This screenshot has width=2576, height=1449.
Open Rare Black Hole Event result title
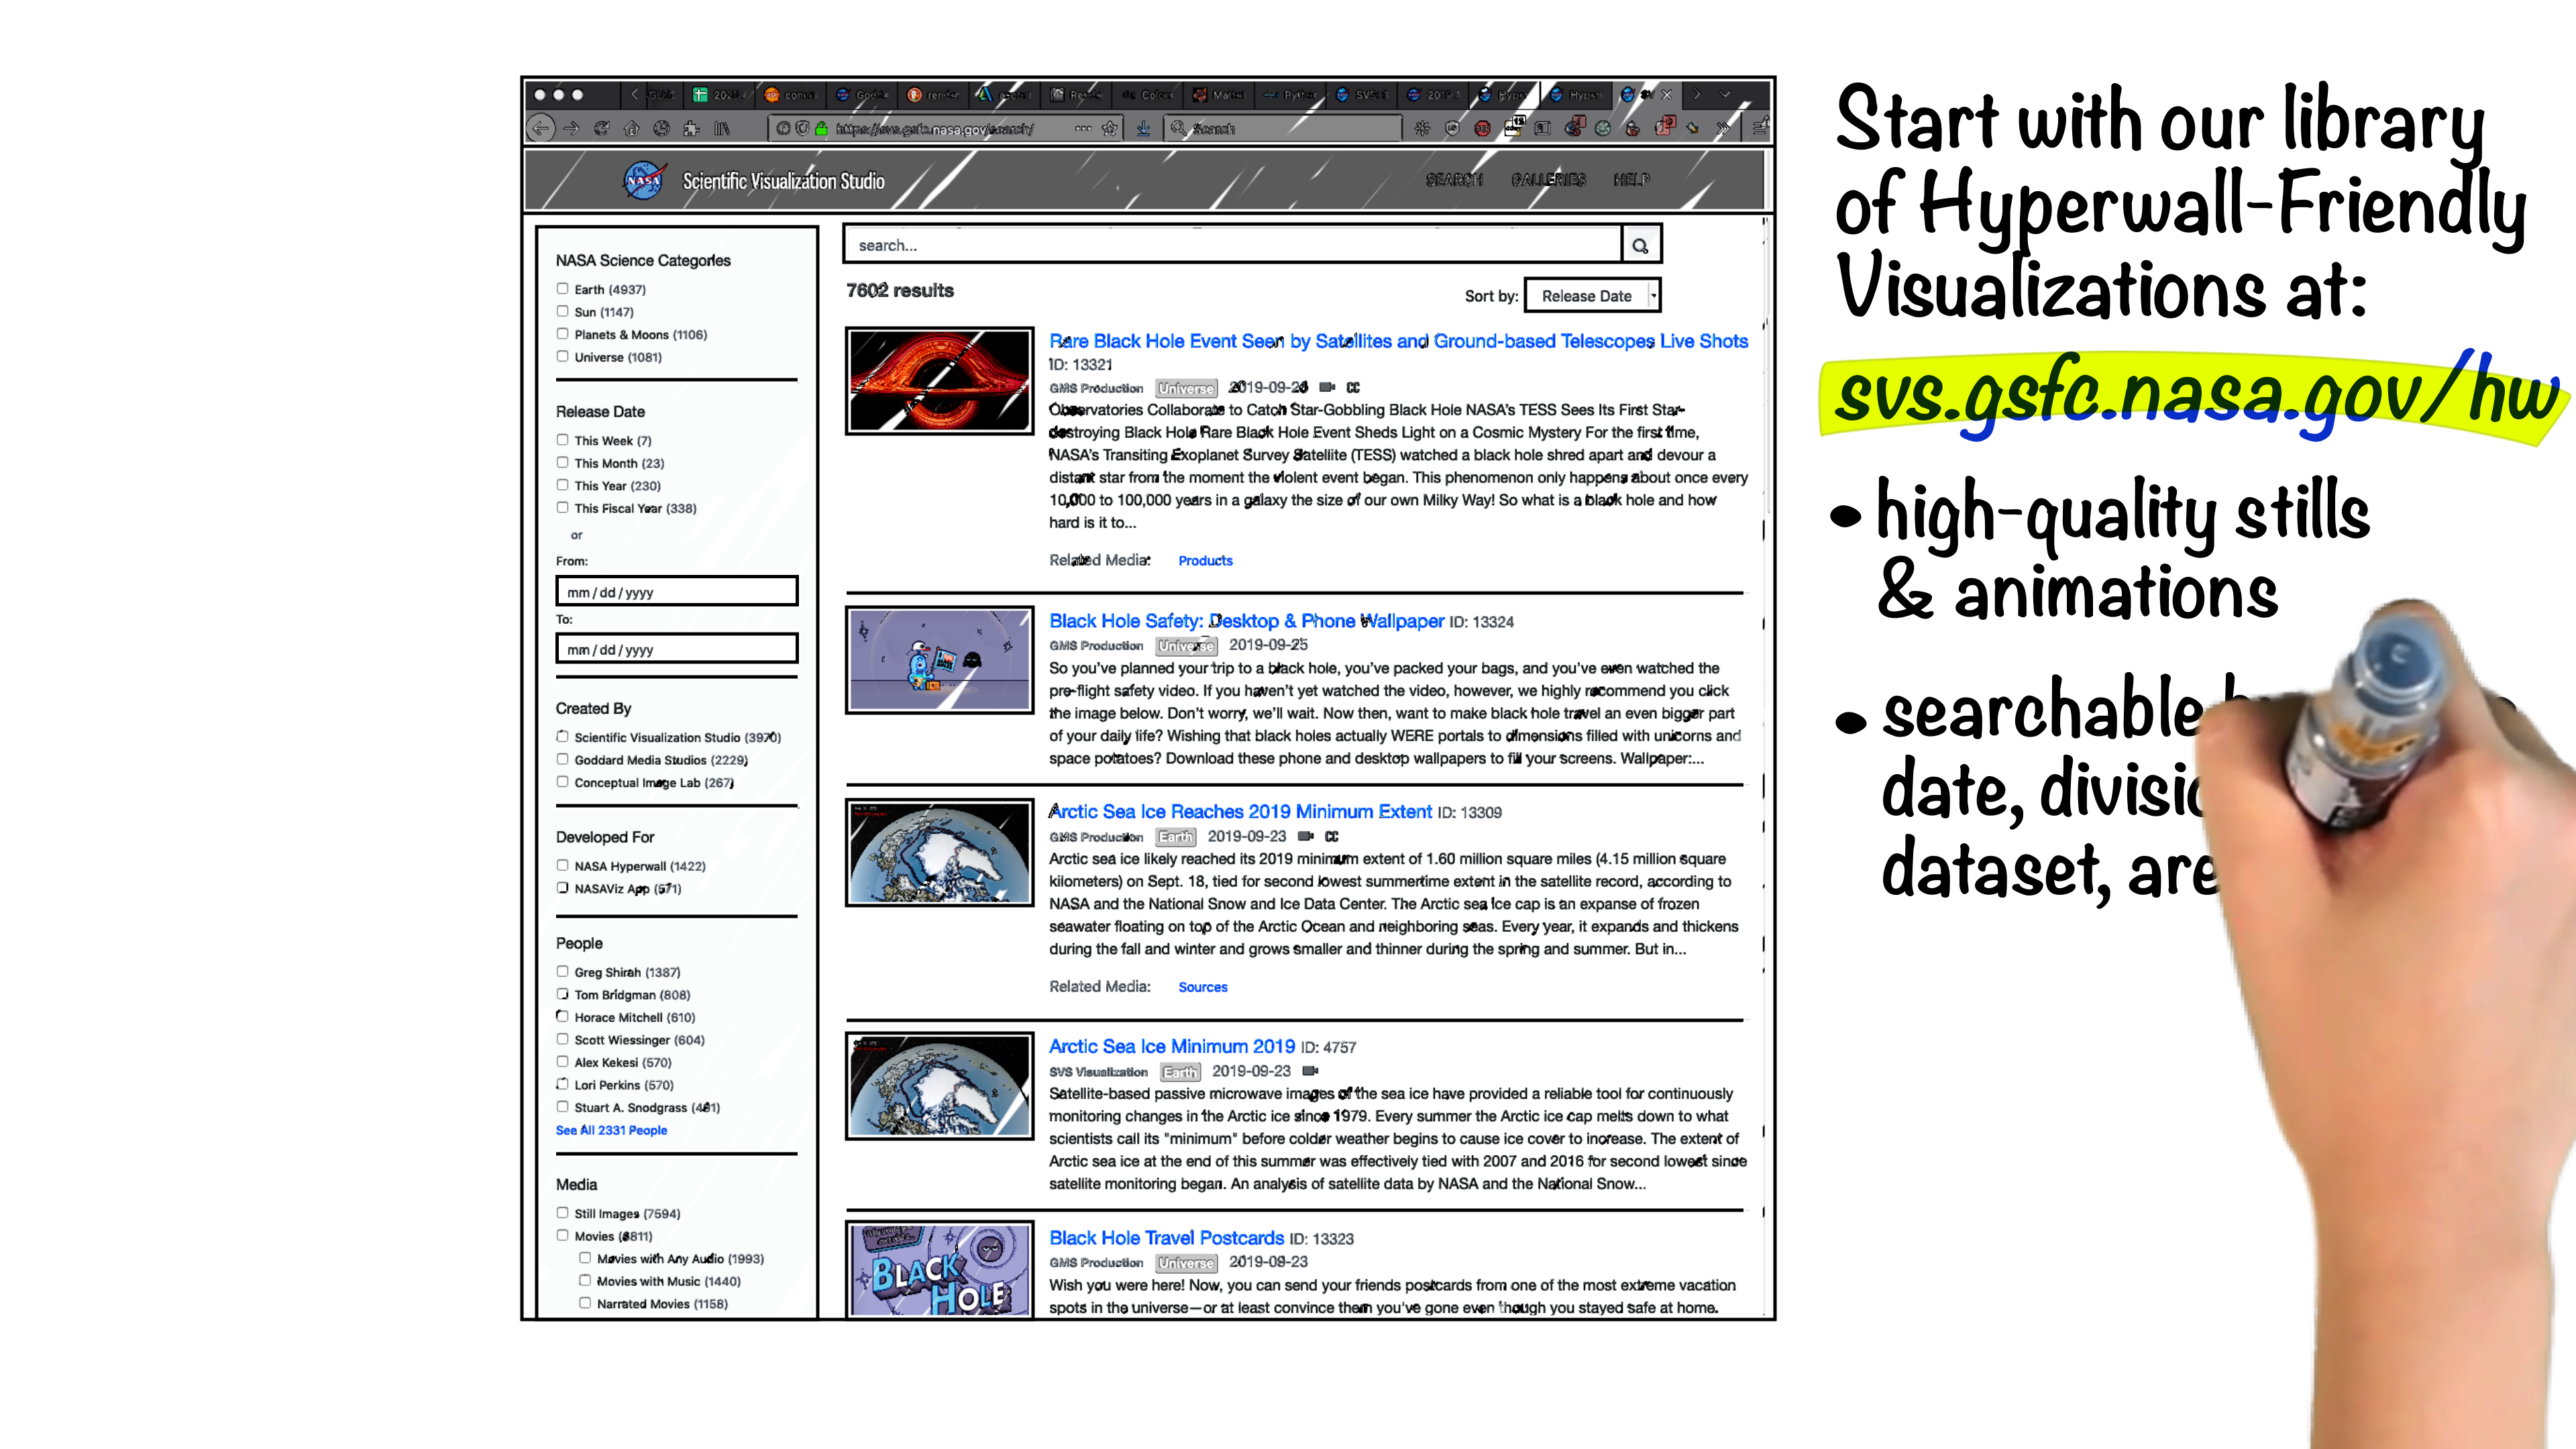[x=1398, y=341]
